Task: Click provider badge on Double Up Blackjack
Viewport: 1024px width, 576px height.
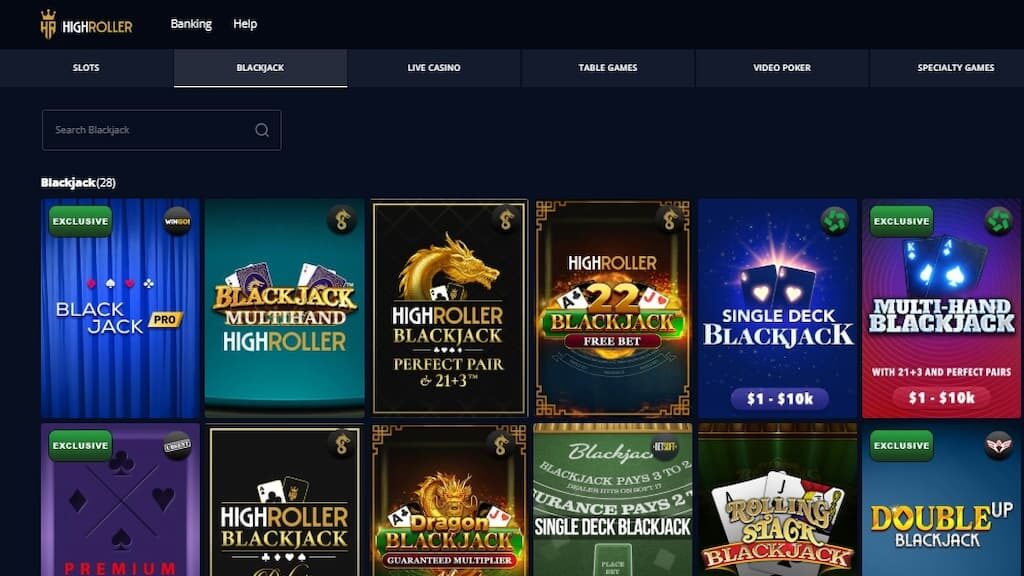Action: [999, 446]
